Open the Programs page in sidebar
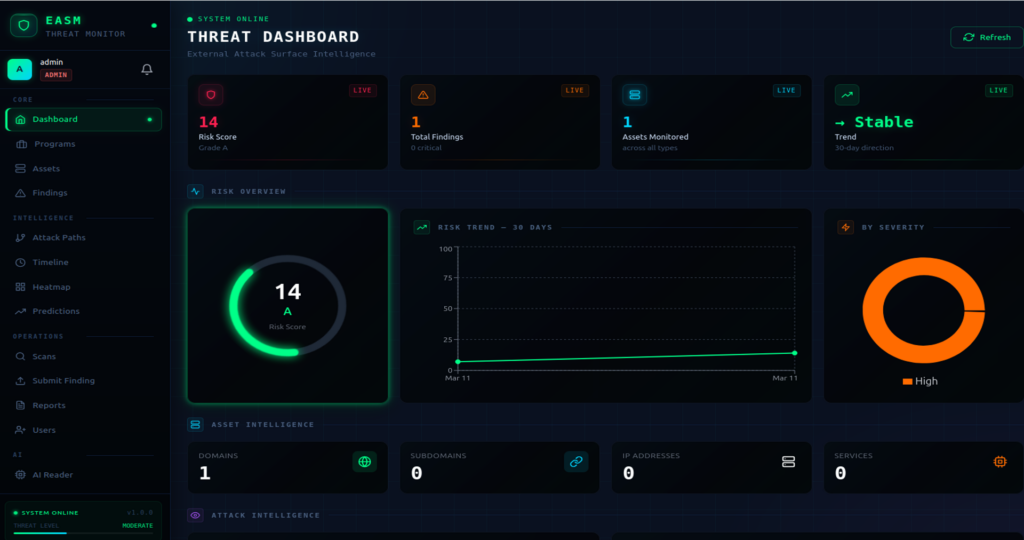 coord(54,144)
